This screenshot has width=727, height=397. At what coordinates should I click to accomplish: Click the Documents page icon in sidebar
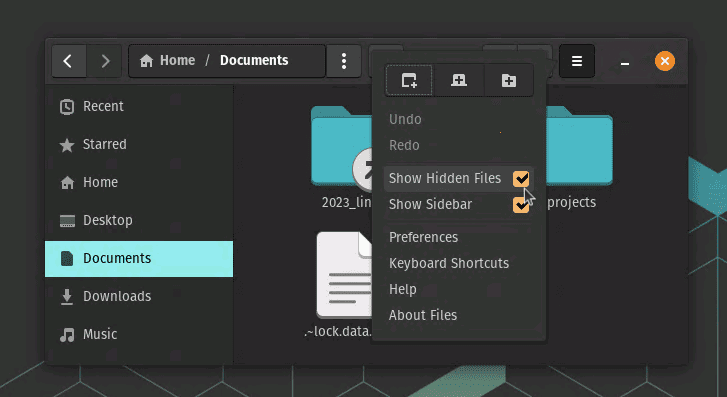click(x=67, y=258)
